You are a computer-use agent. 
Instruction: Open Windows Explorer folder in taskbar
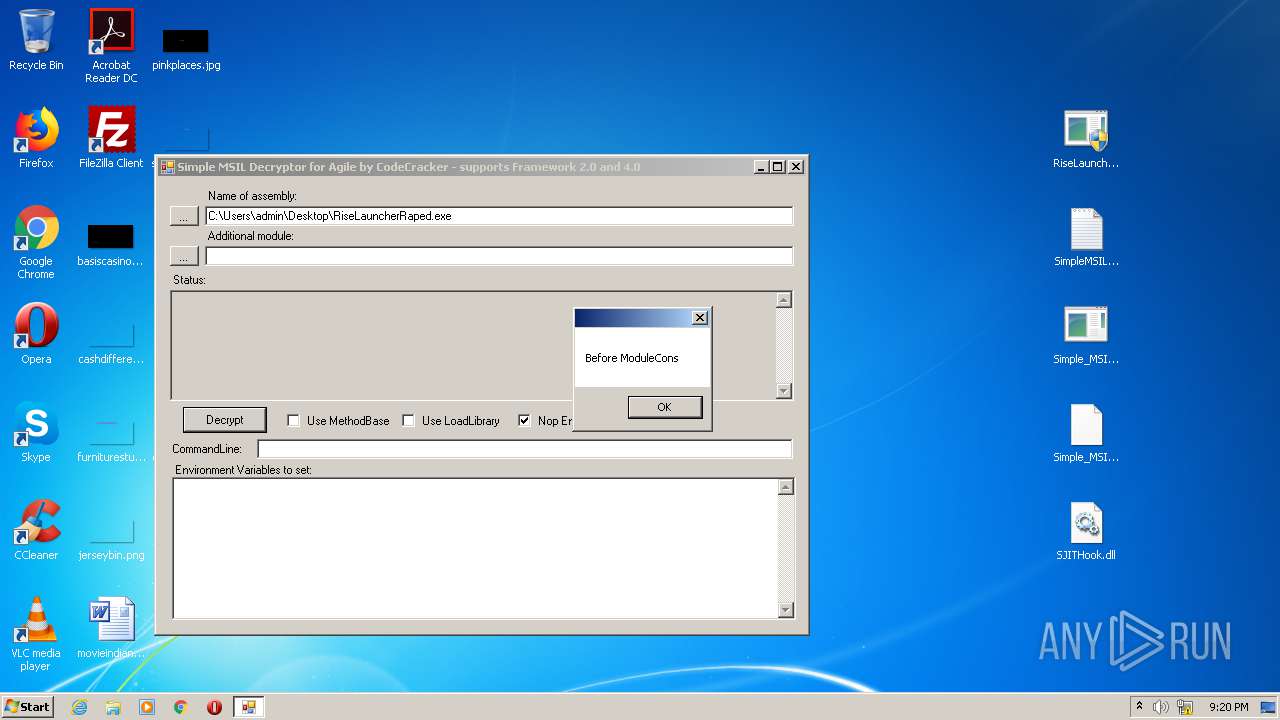tap(113, 707)
